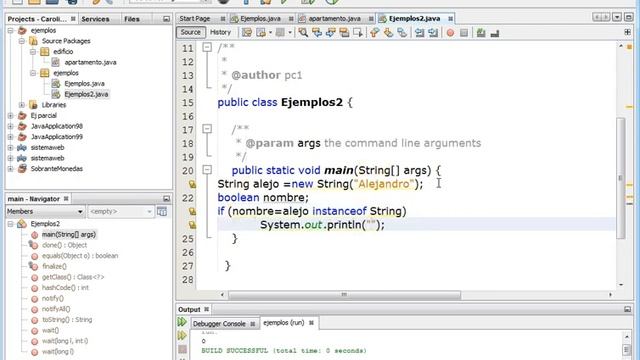Viewport: 640px width, 360px height.
Task: Click the Find Selection magnifier icon
Action: pyautogui.click(x=303, y=33)
